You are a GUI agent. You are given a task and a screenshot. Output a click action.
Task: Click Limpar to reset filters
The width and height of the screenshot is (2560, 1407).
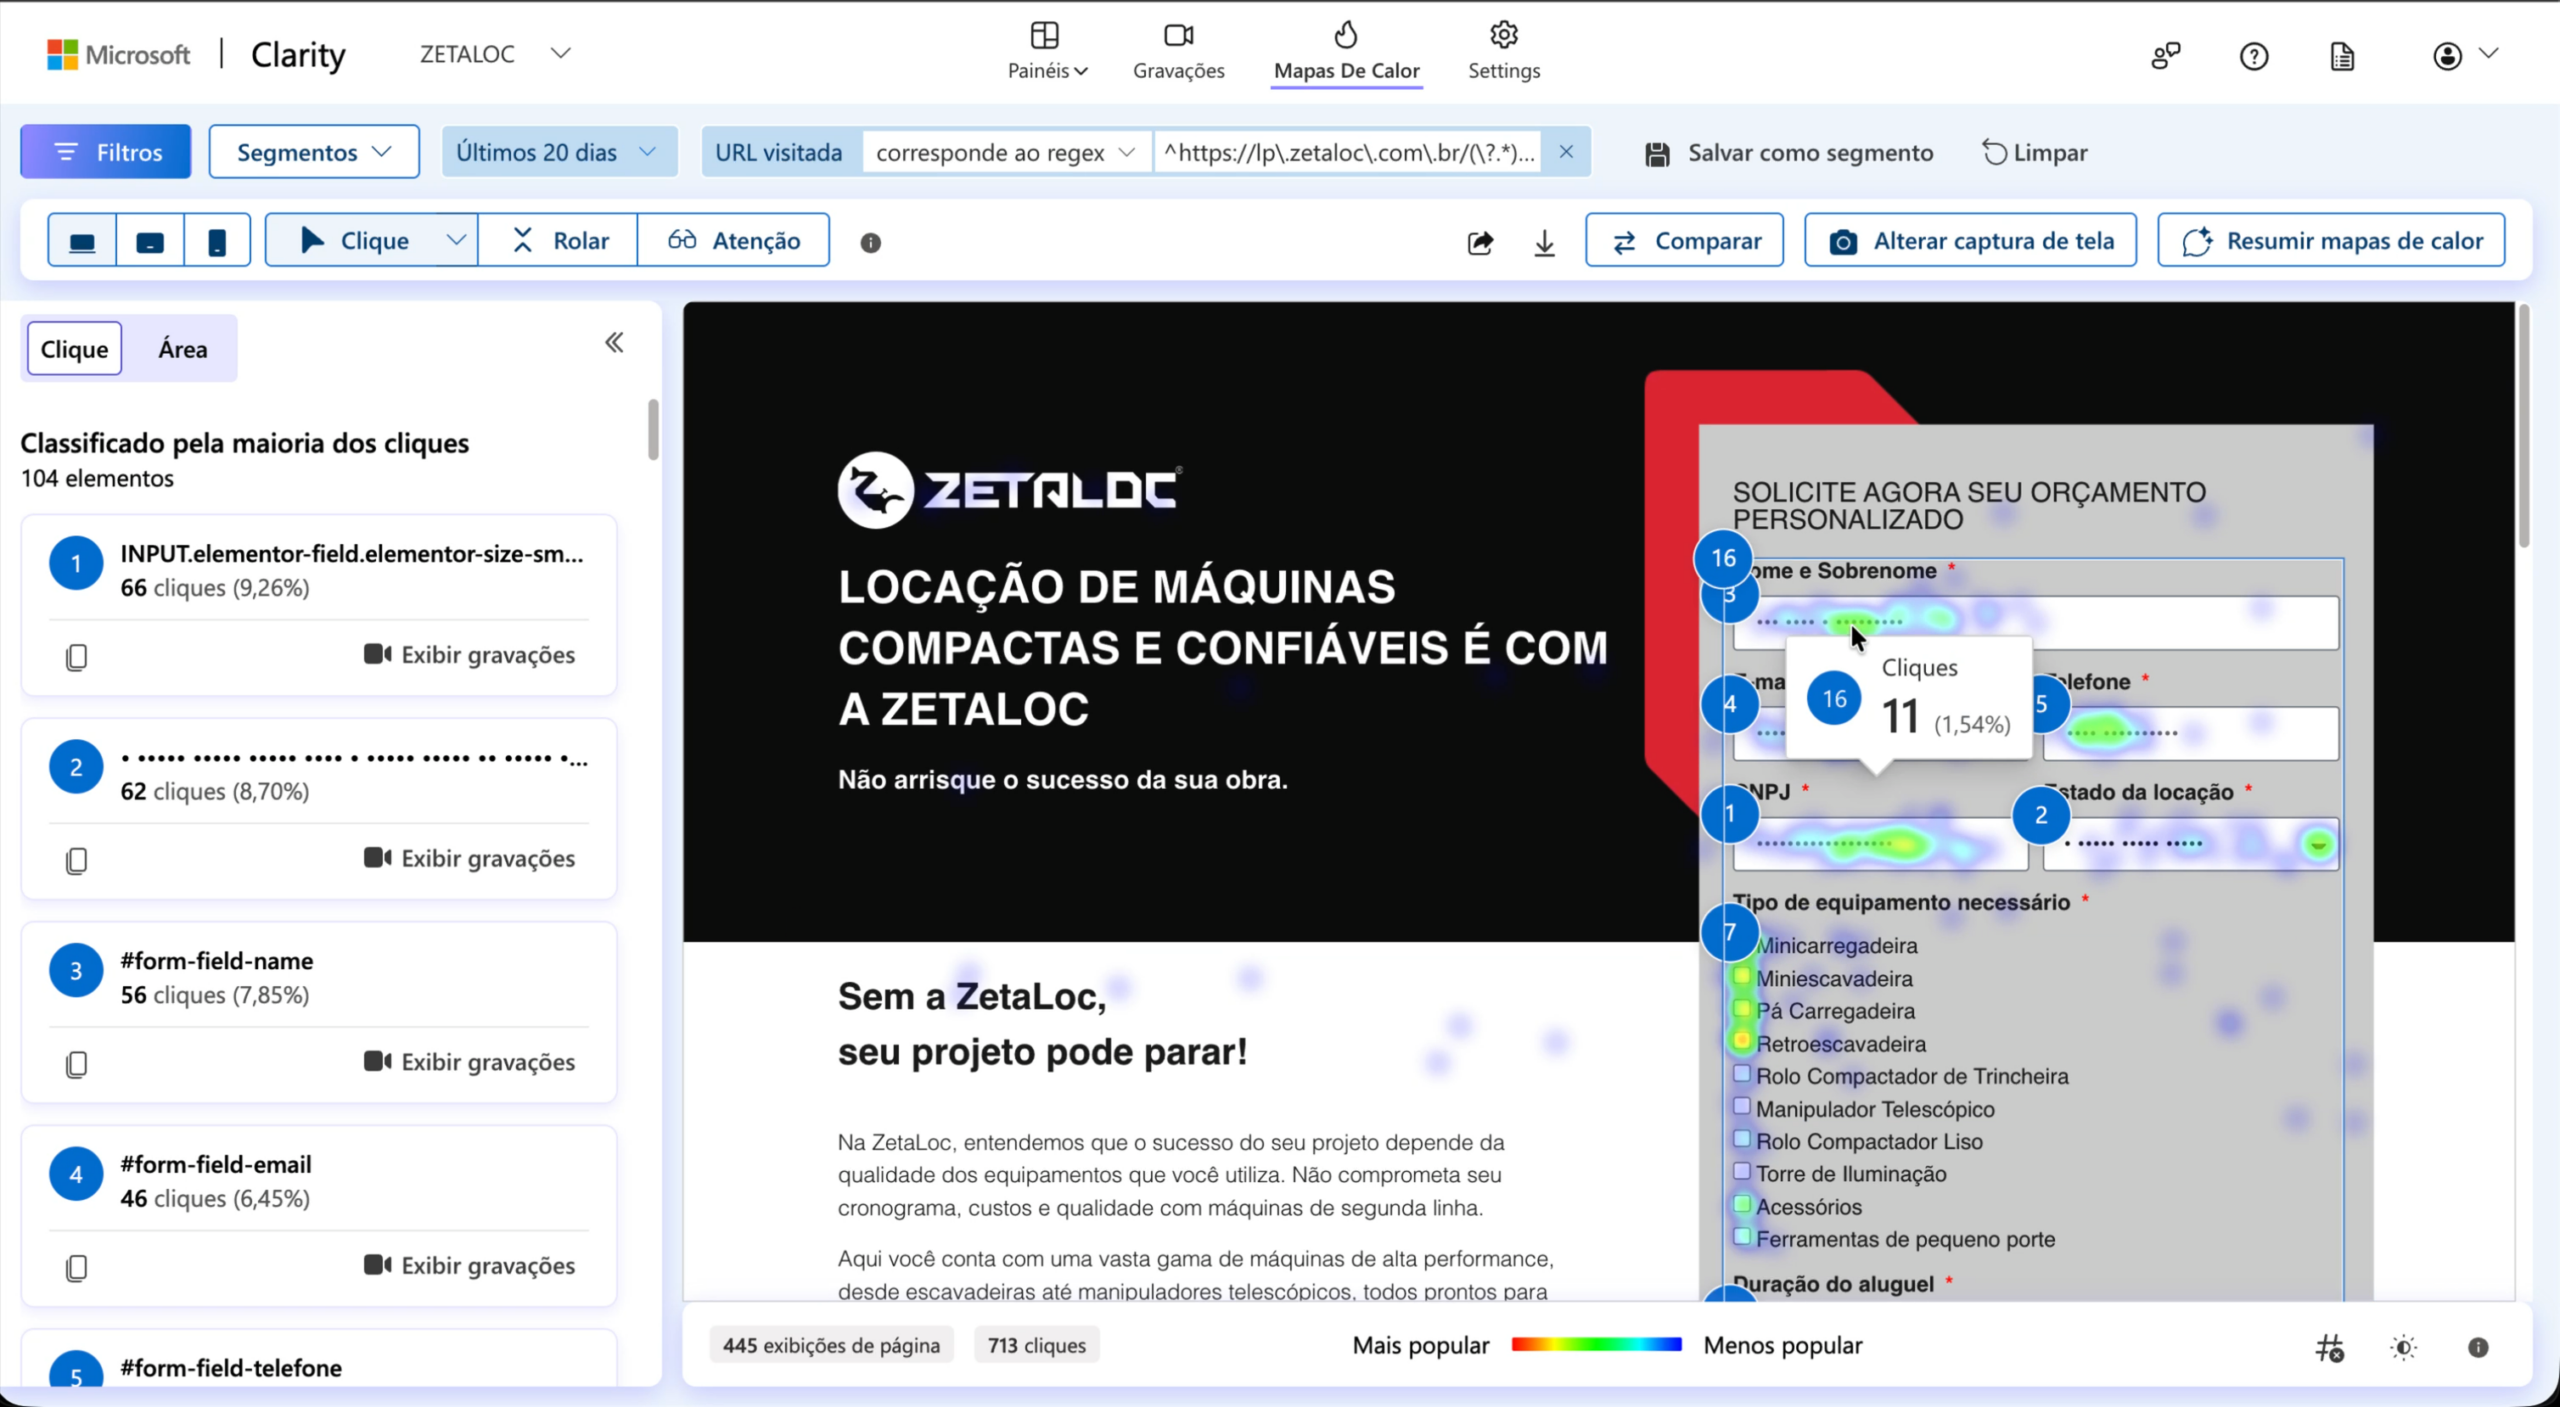[2035, 153]
